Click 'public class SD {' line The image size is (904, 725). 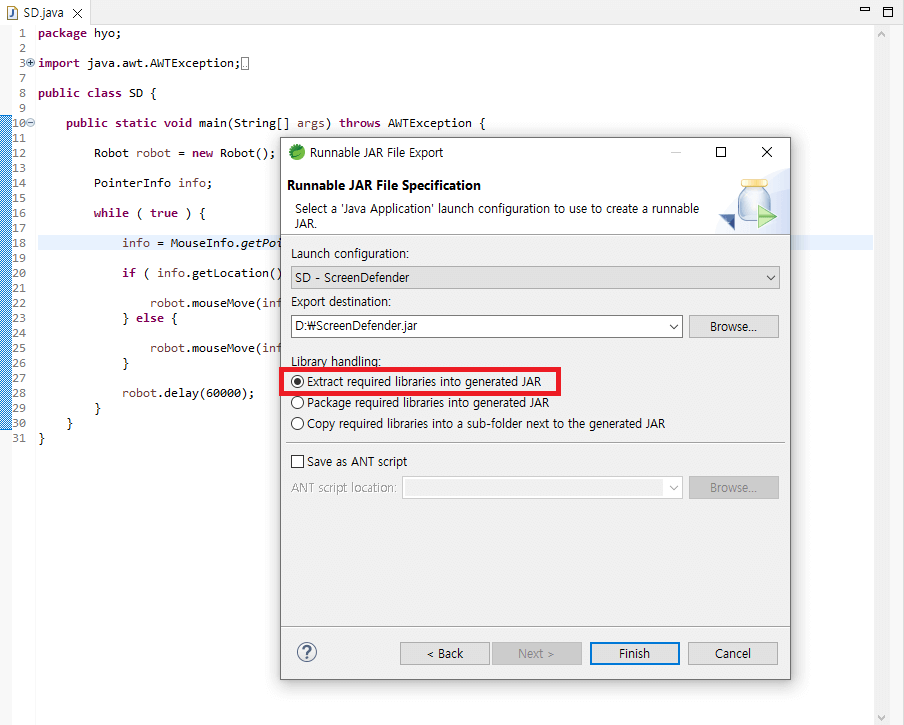point(97,93)
